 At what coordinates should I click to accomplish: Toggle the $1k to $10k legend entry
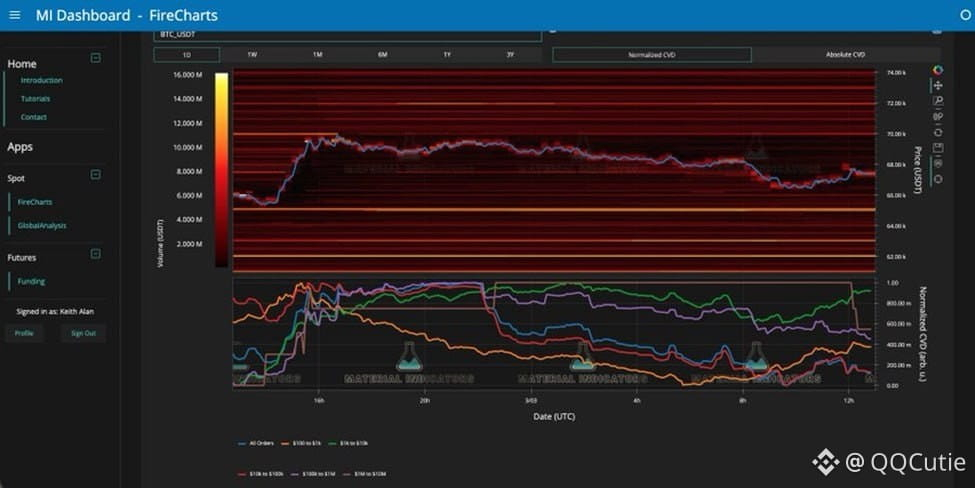pos(347,443)
